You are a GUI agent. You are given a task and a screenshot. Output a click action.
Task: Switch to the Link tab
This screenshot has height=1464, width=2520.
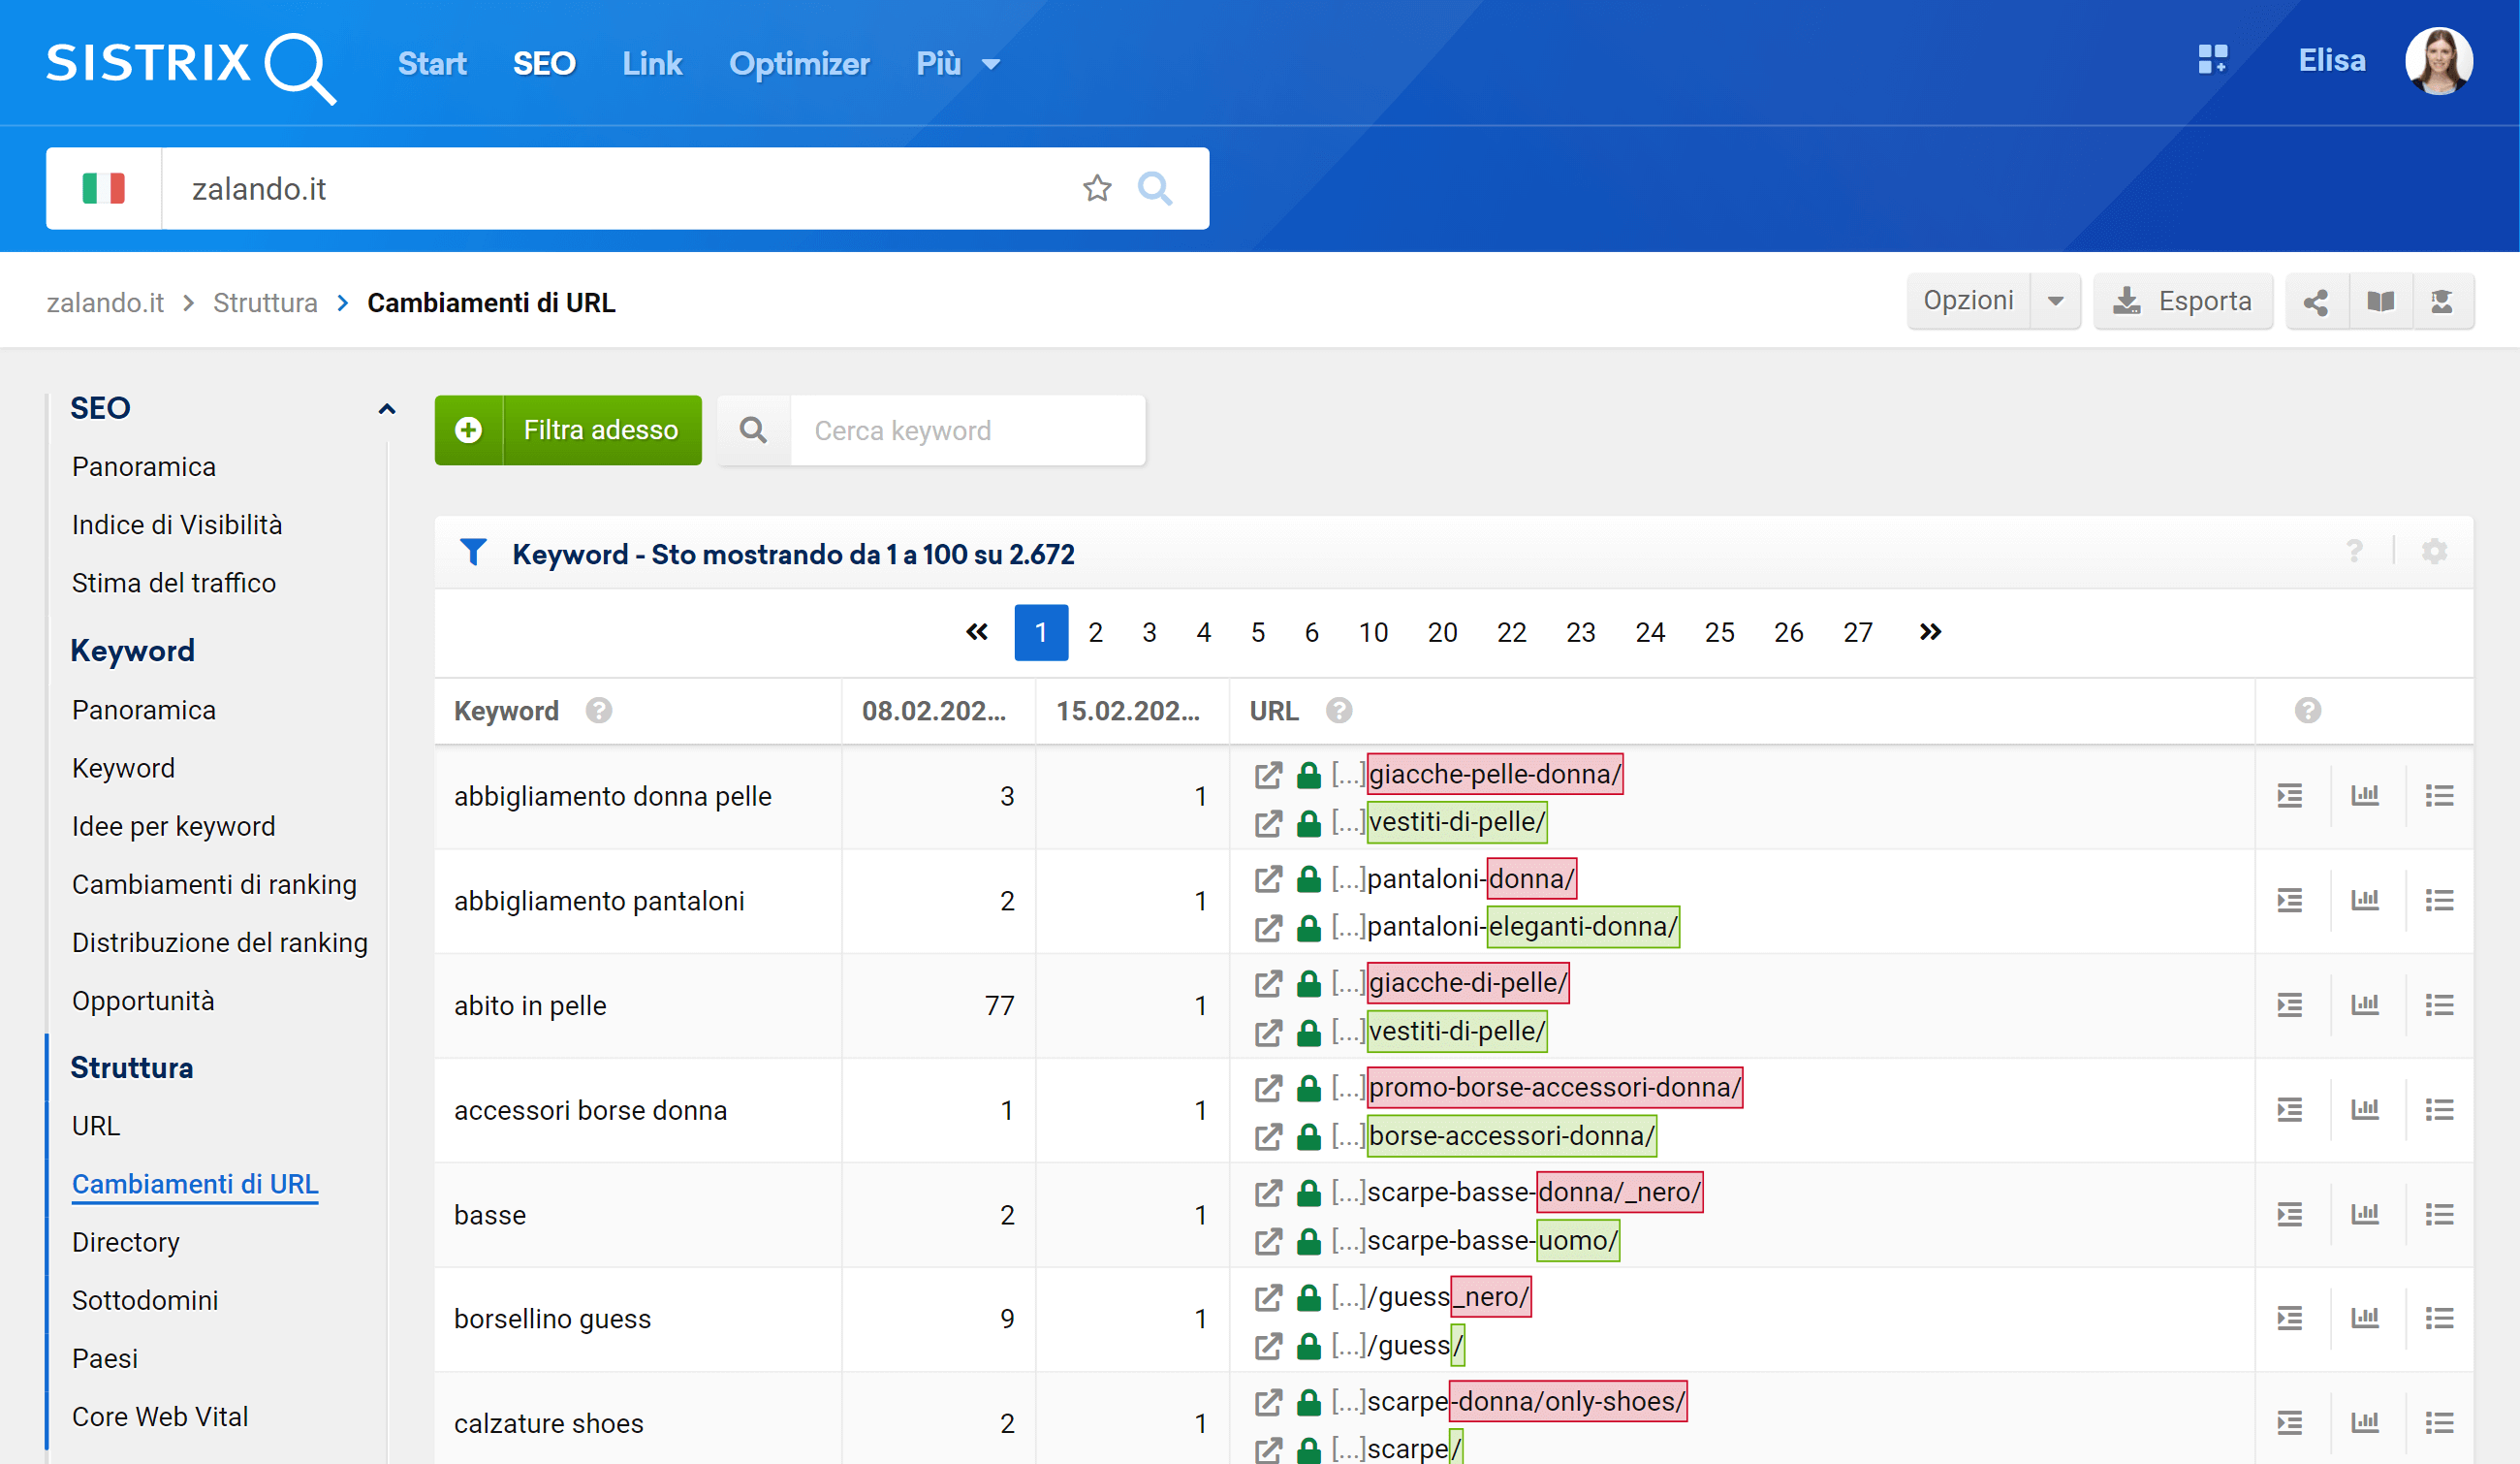[652, 64]
